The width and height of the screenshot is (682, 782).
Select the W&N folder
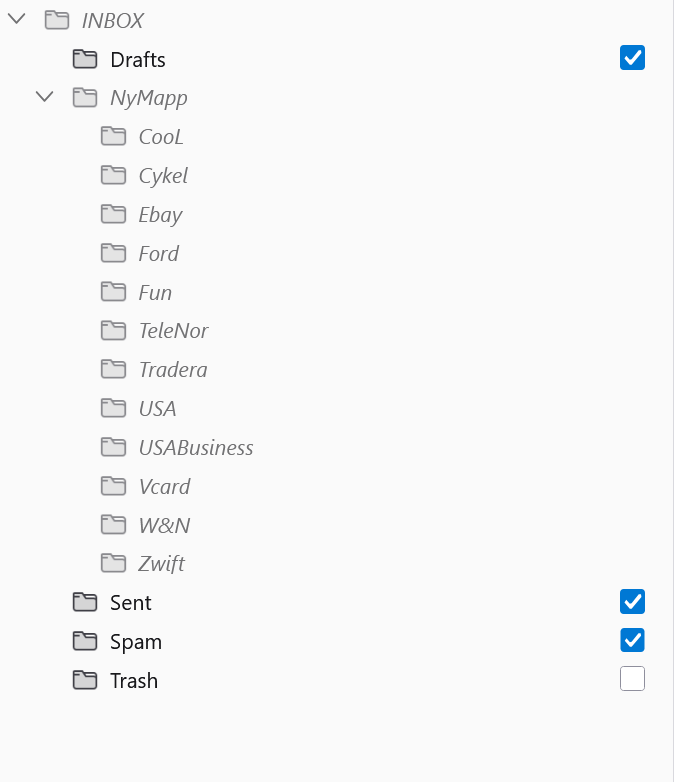coord(164,525)
